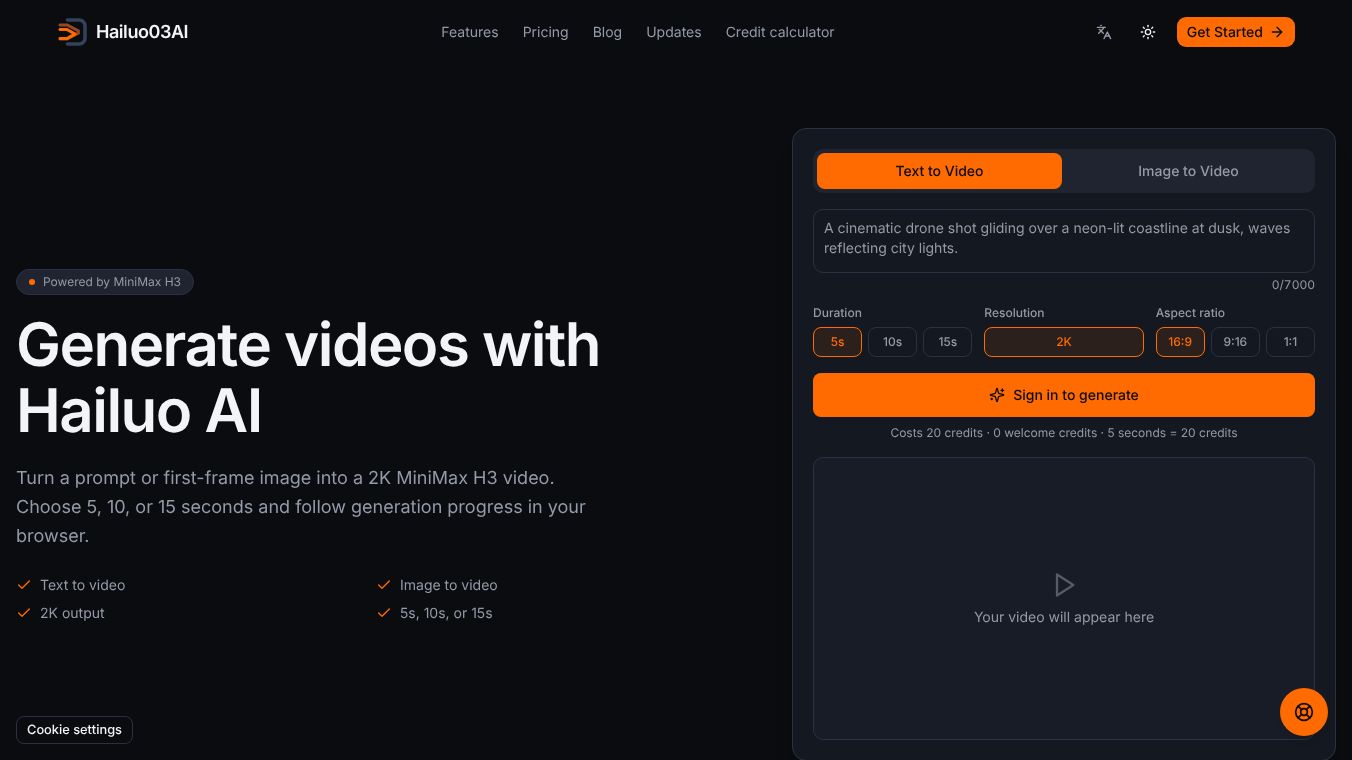This screenshot has height=760, width=1352.
Task: Pick the 15s duration option
Action: click(947, 342)
